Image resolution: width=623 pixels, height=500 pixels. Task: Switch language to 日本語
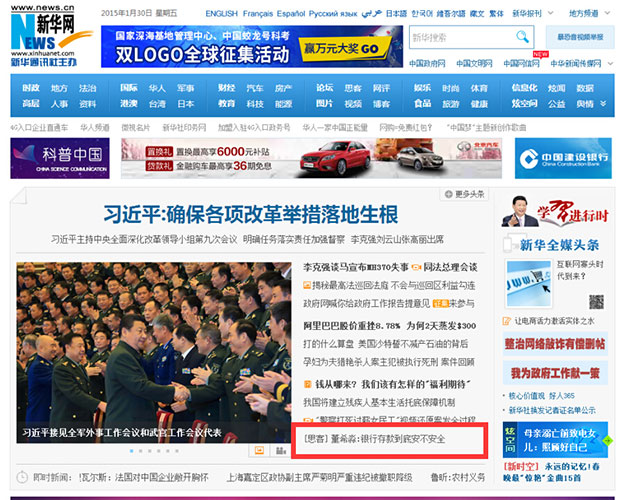(397, 14)
